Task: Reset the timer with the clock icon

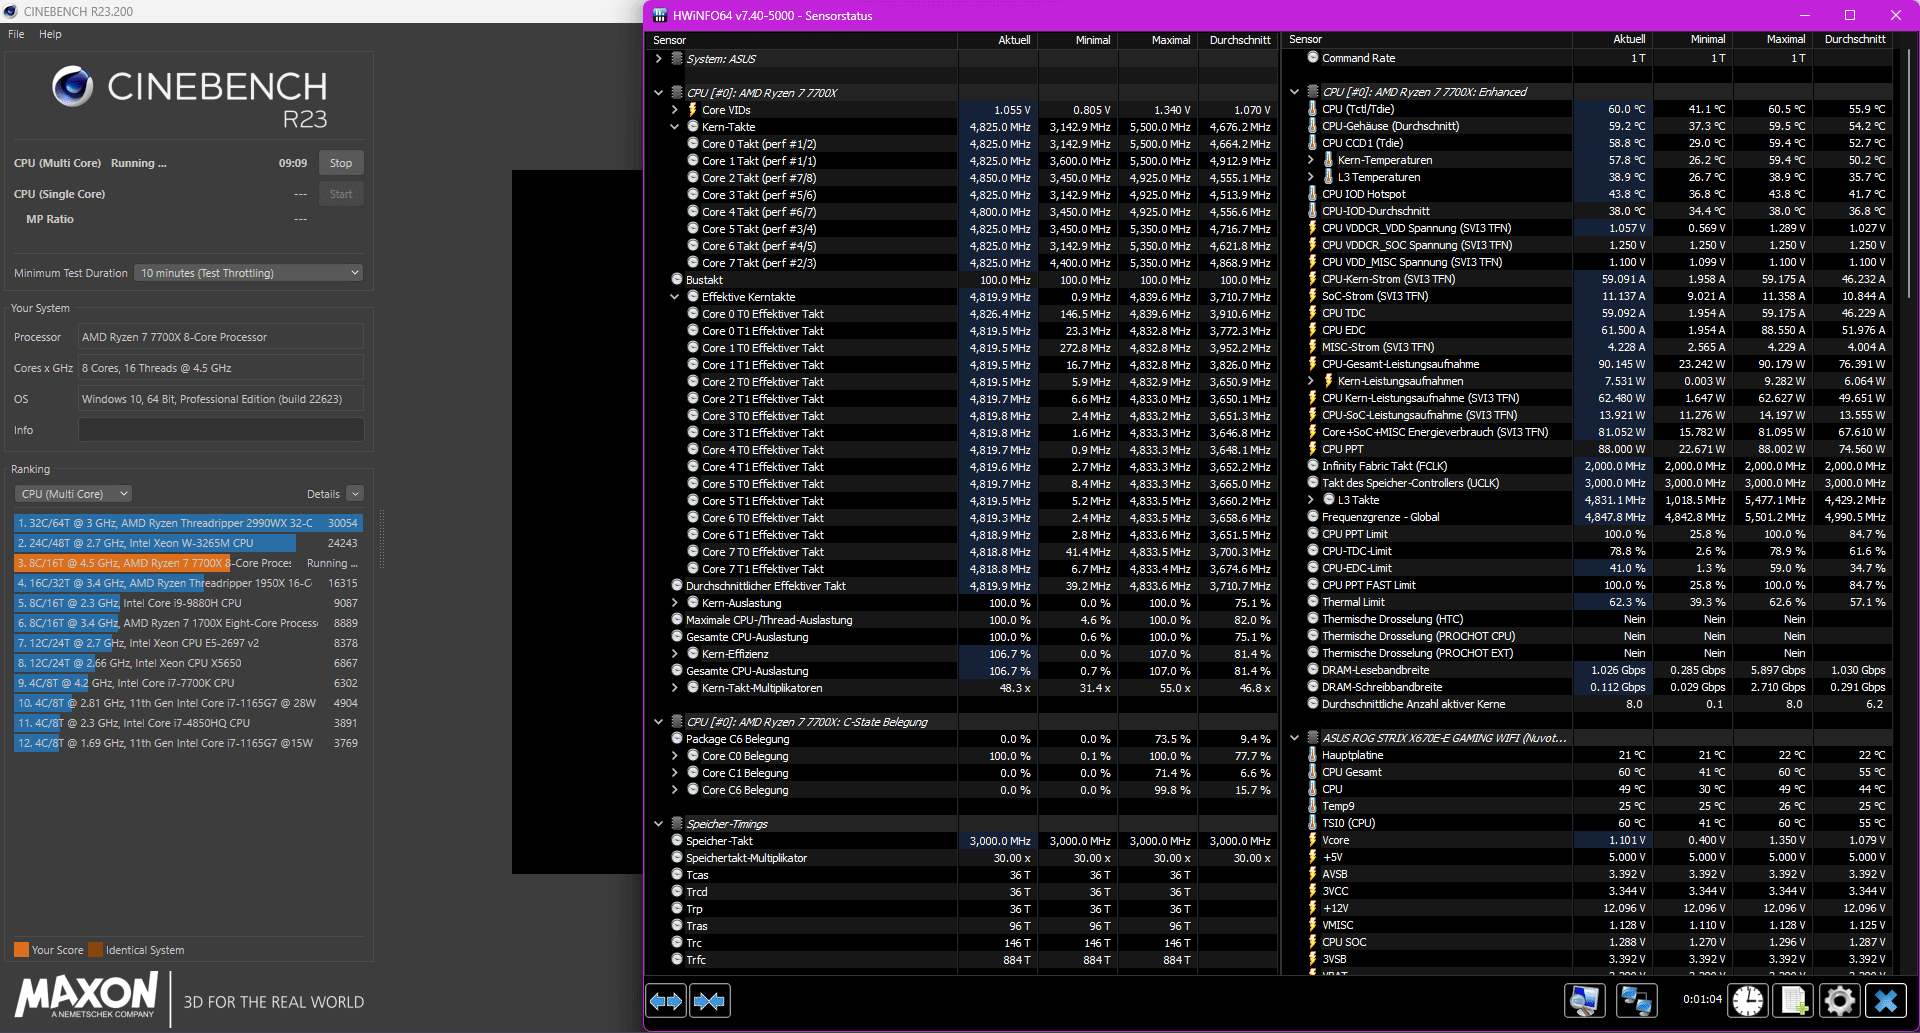Action: point(1748,1000)
